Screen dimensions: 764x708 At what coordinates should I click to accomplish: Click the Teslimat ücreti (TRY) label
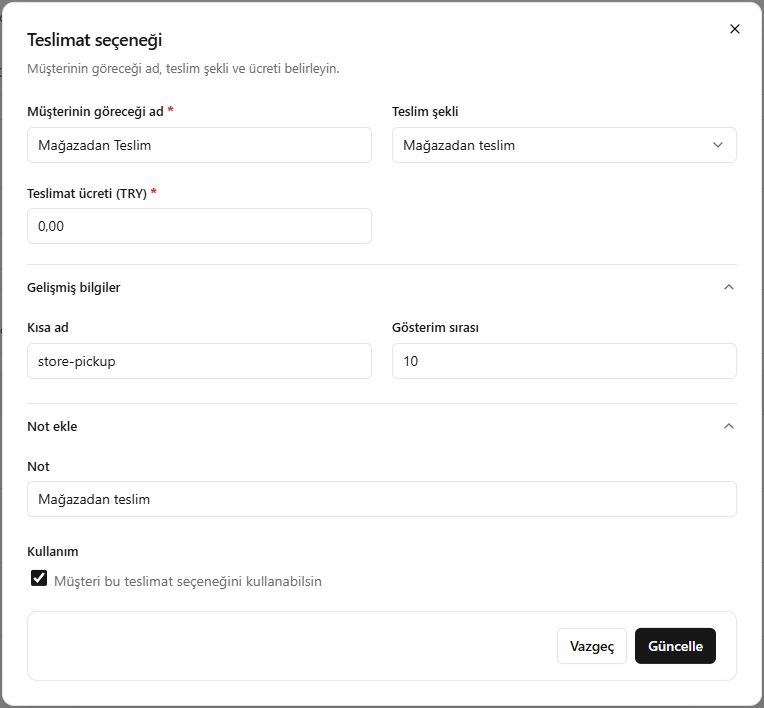pos(87,193)
